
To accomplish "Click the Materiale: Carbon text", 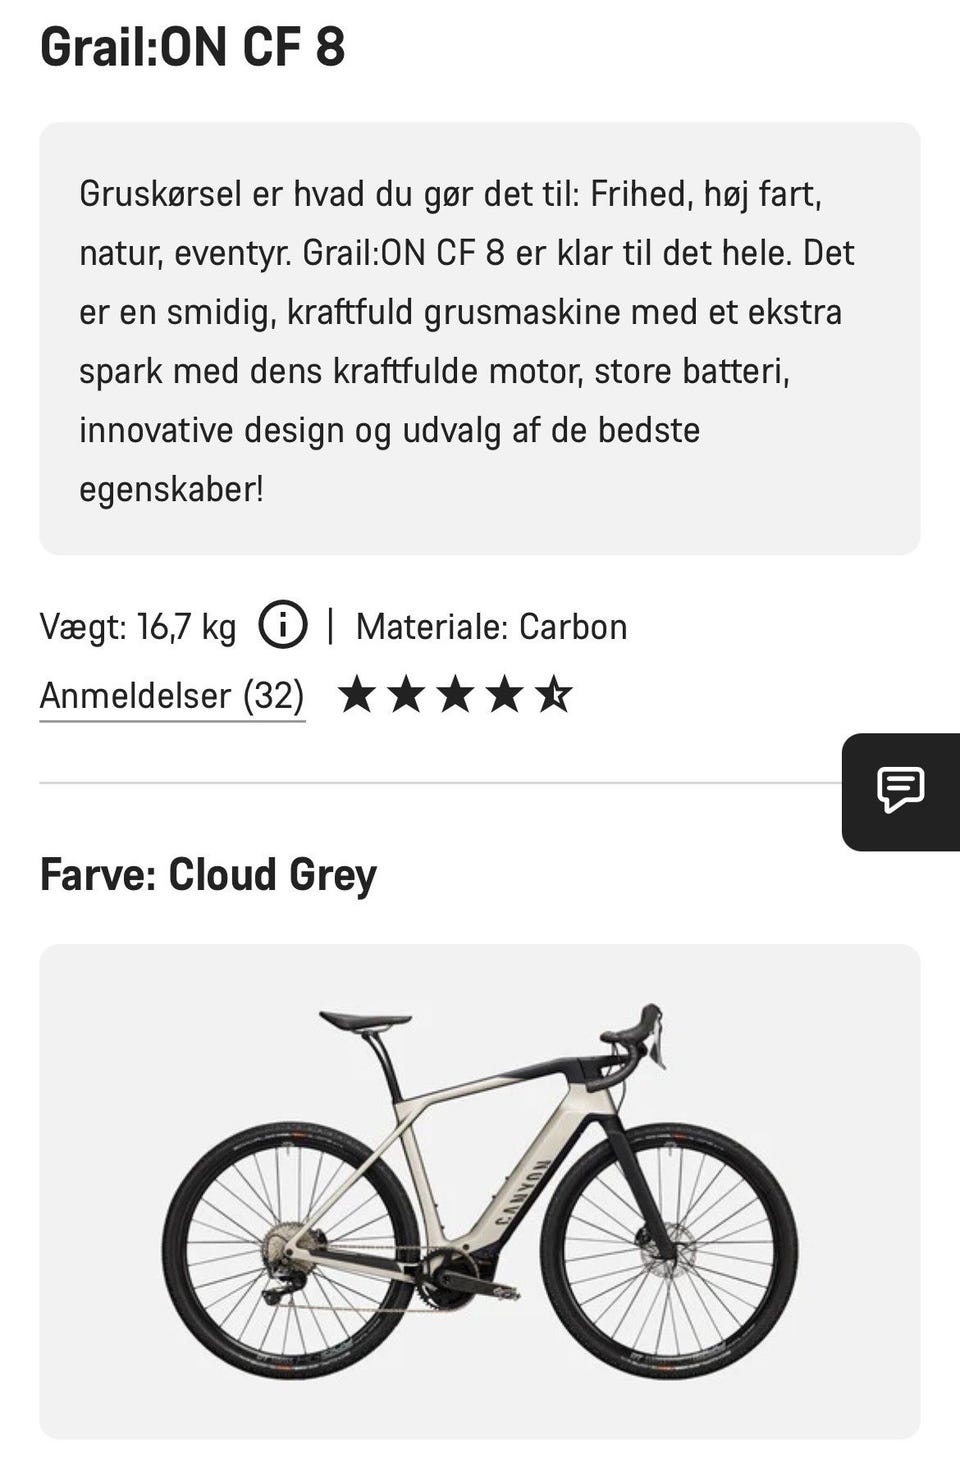I will click(x=492, y=627).
